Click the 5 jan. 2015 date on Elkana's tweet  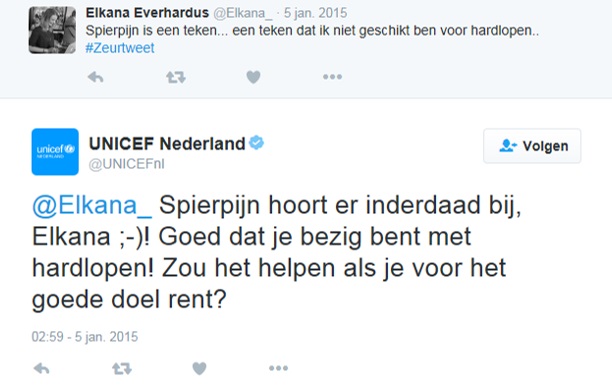pyautogui.click(x=315, y=13)
